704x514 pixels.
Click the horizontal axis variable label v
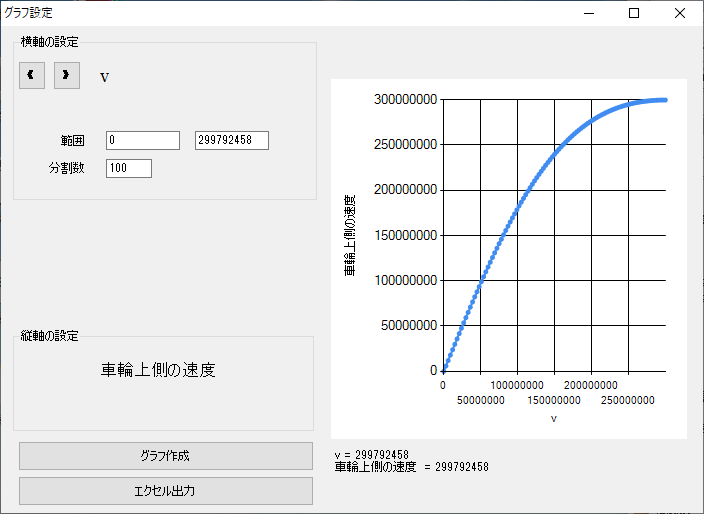tap(105, 76)
